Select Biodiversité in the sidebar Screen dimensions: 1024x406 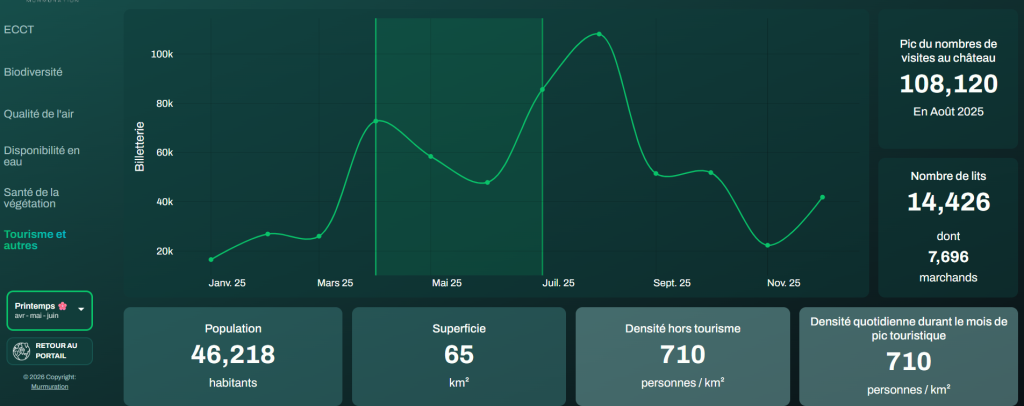pyautogui.click(x=33, y=72)
